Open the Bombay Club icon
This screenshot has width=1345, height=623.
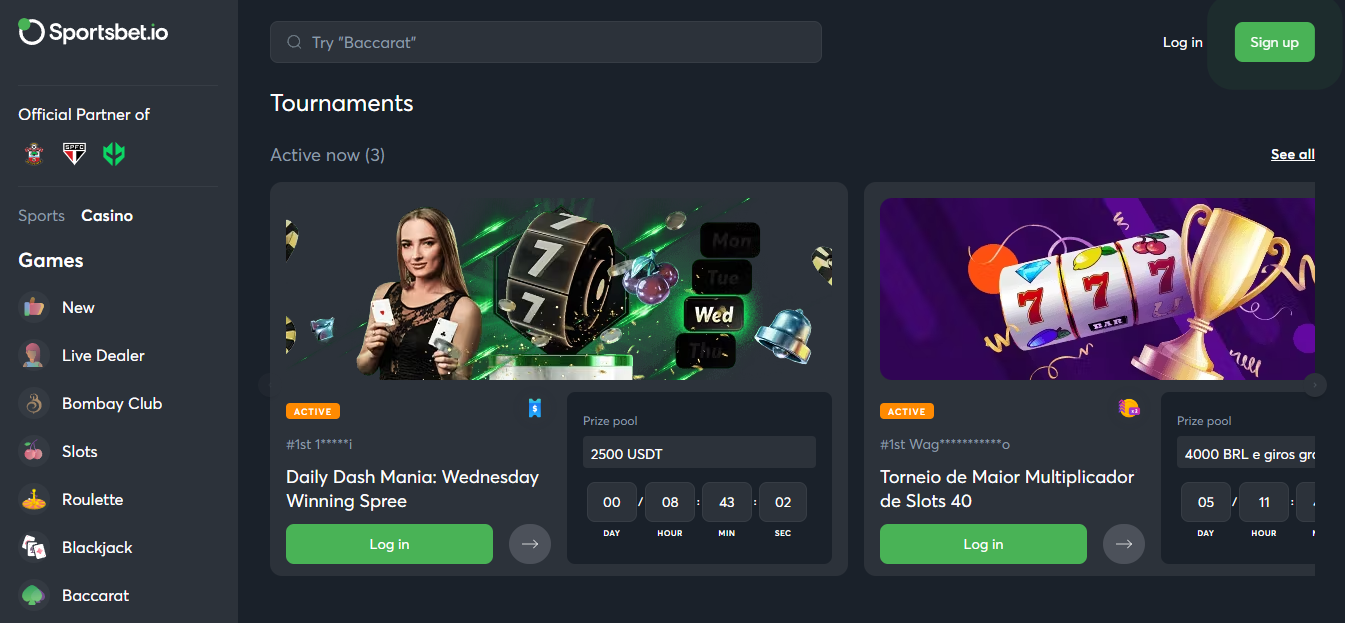pyautogui.click(x=34, y=404)
